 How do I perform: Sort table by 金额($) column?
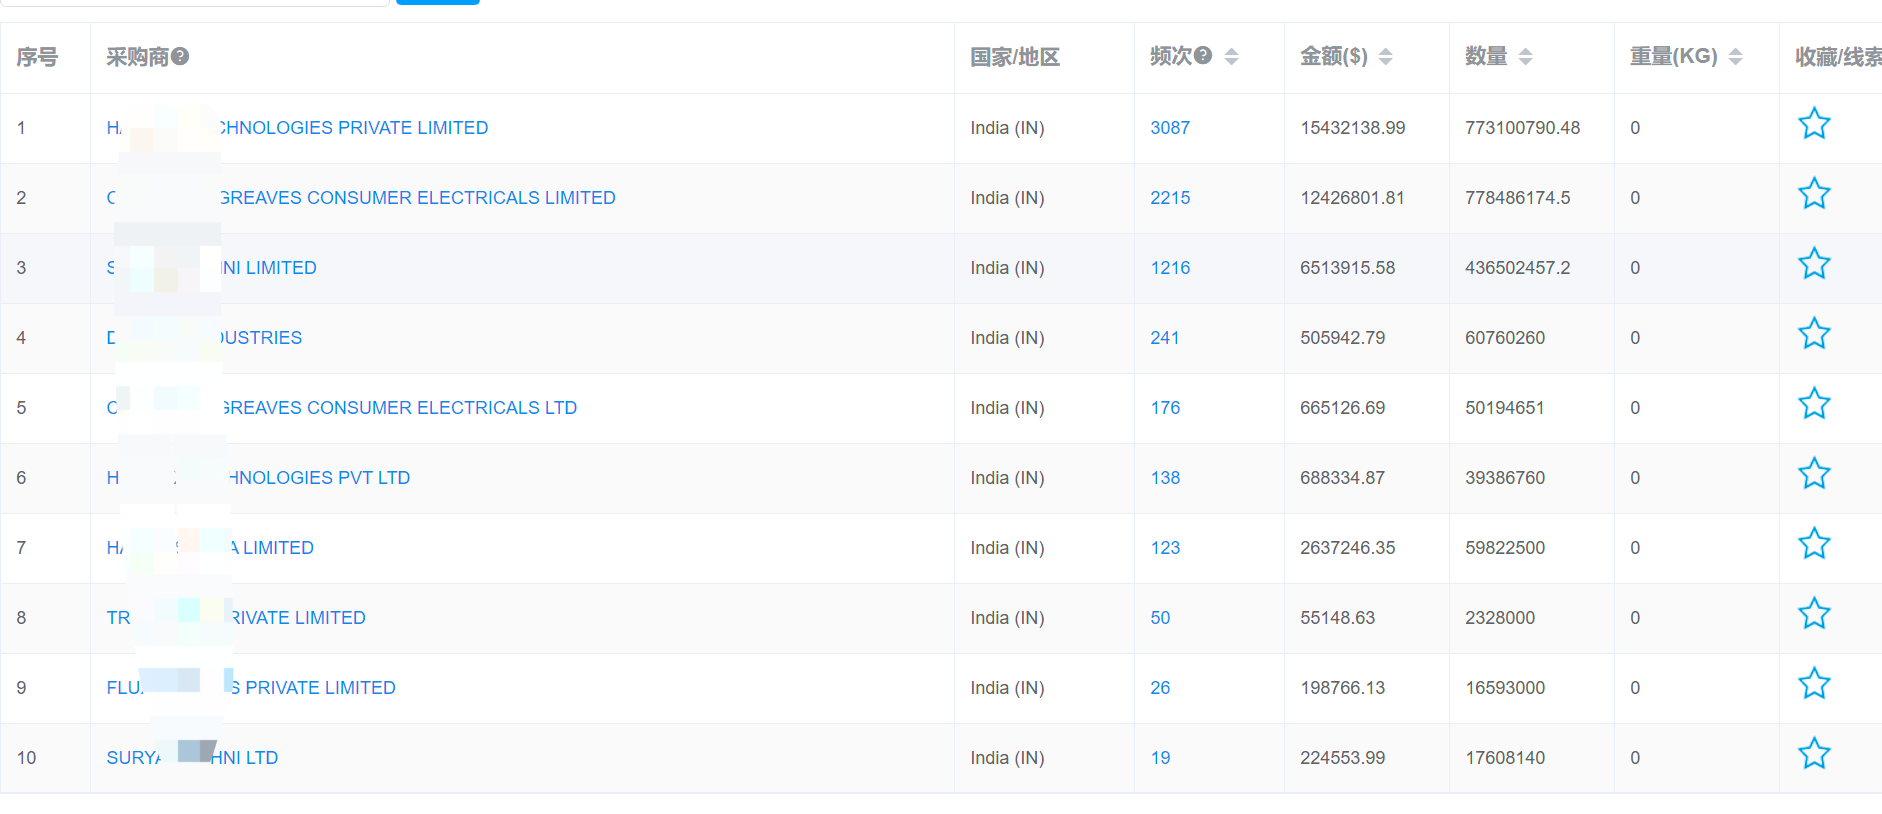[1386, 56]
